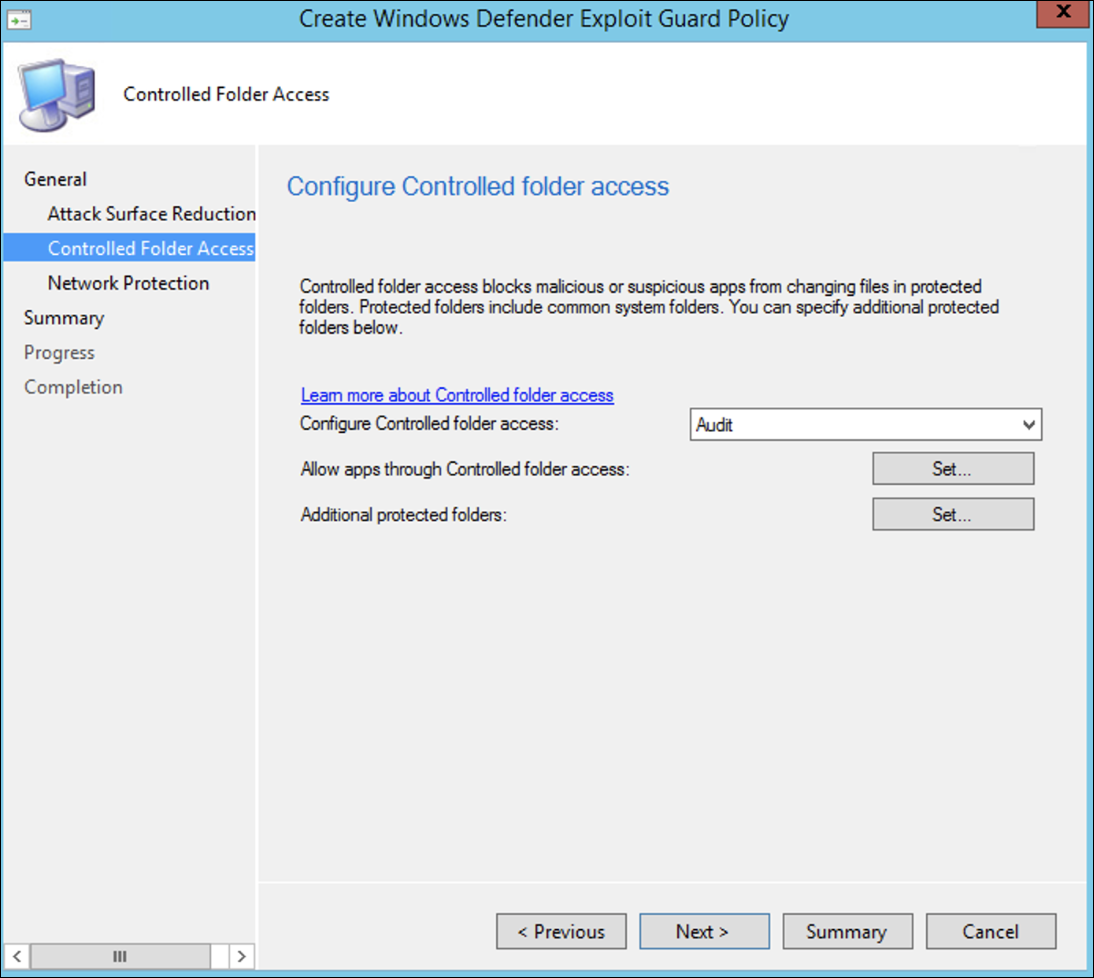Open the Configure Controlled folder access dropdown

coord(865,424)
